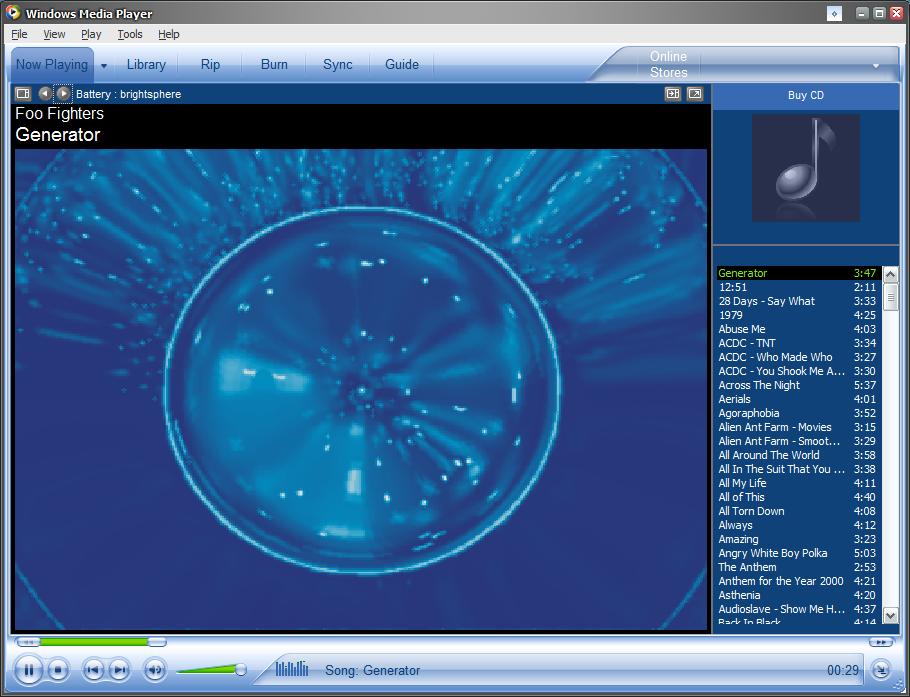
Task: Click the Buy CD button
Action: point(806,95)
